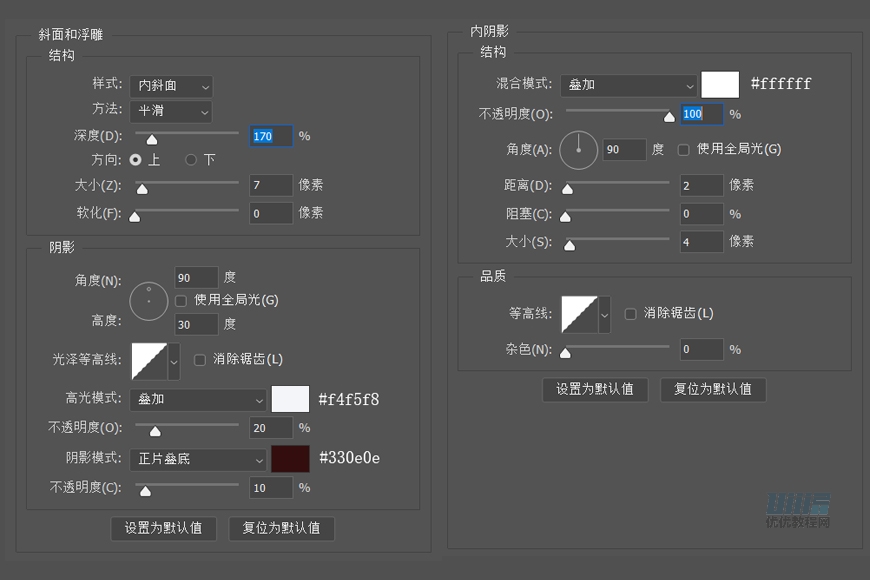Click the Inner Shadow contour (等高线) thumbnail
The image size is (870, 580).
(581, 313)
